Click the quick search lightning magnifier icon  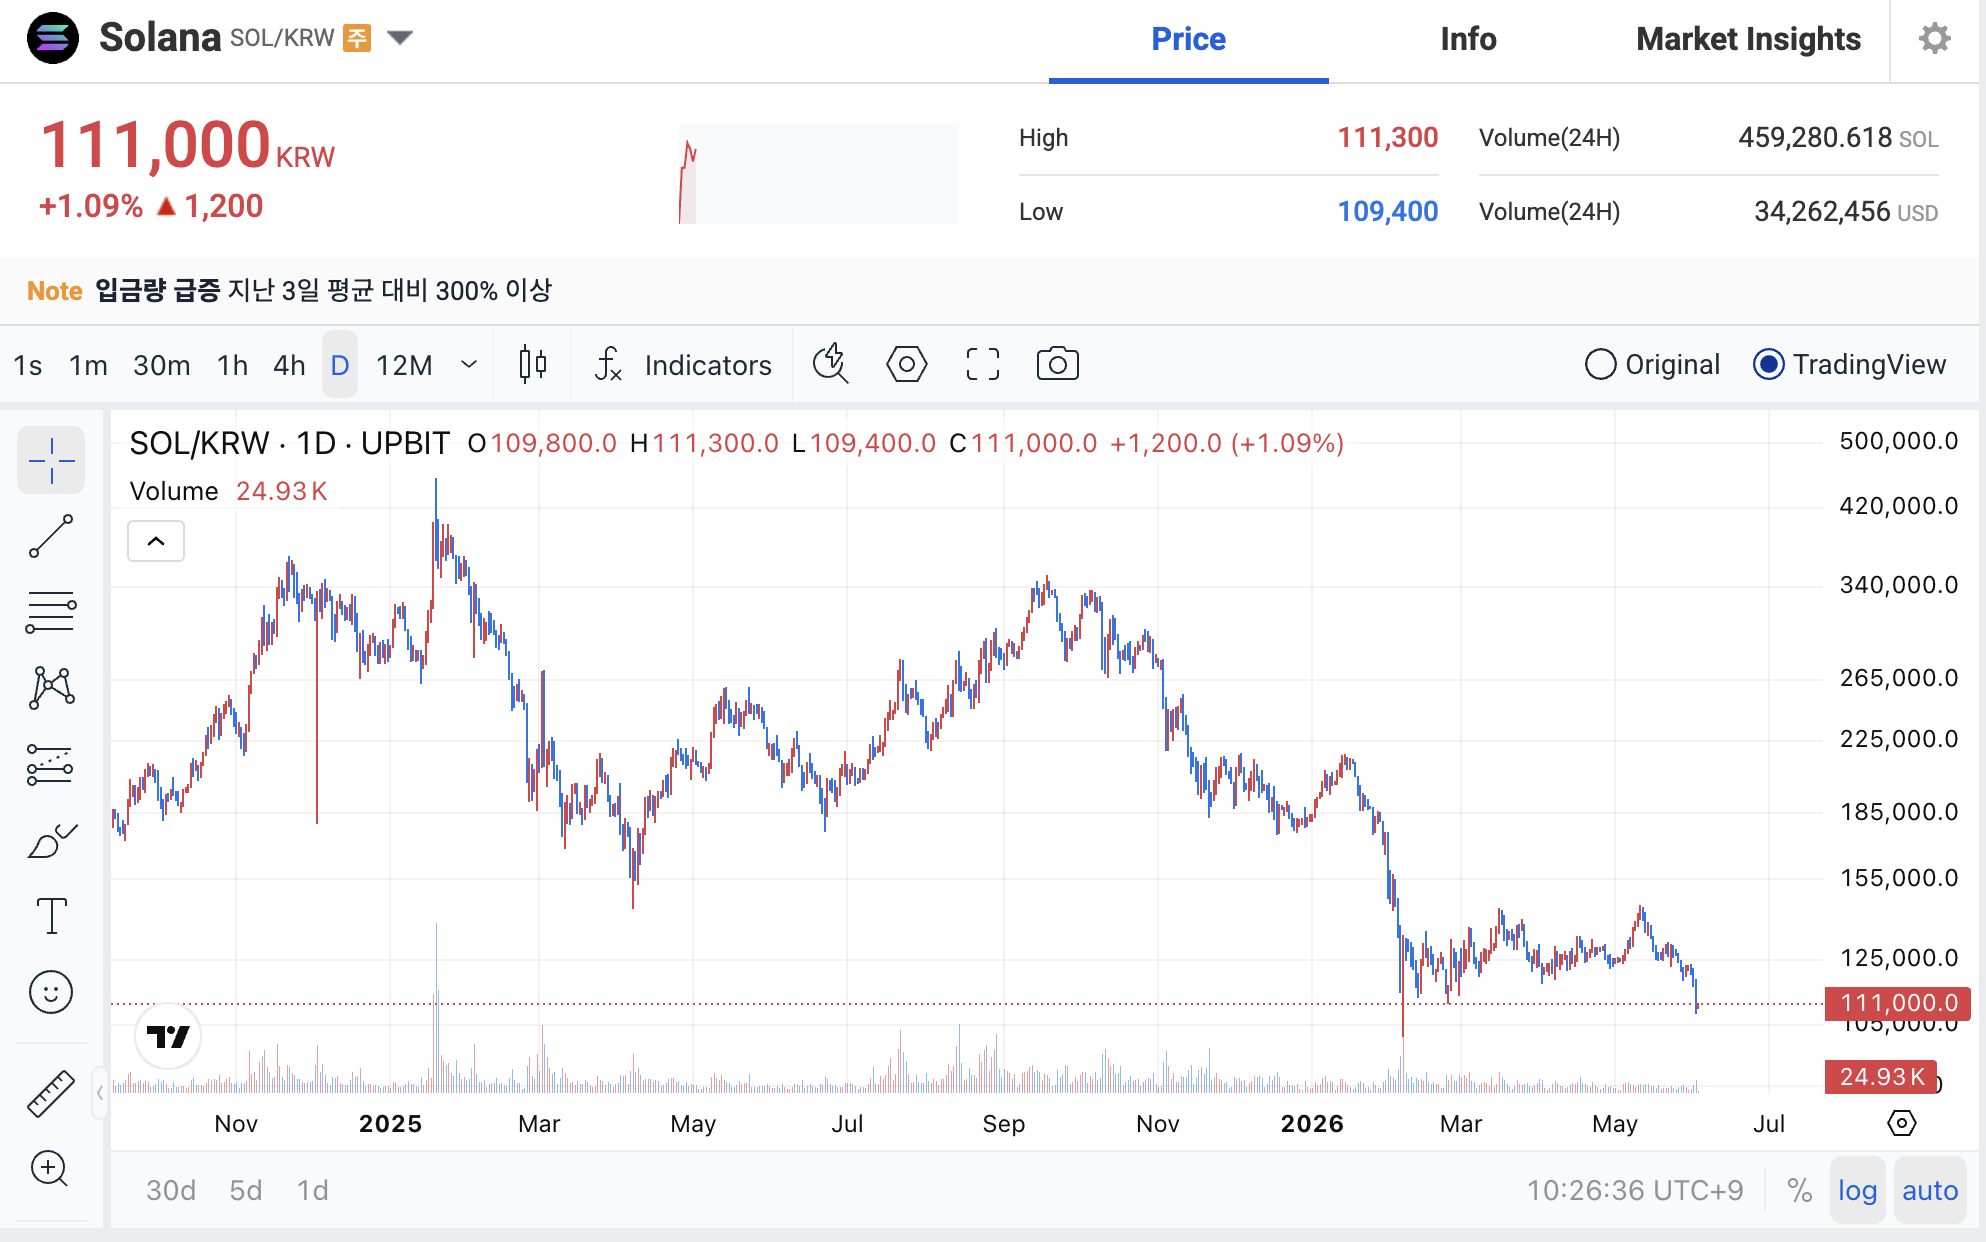(x=830, y=365)
